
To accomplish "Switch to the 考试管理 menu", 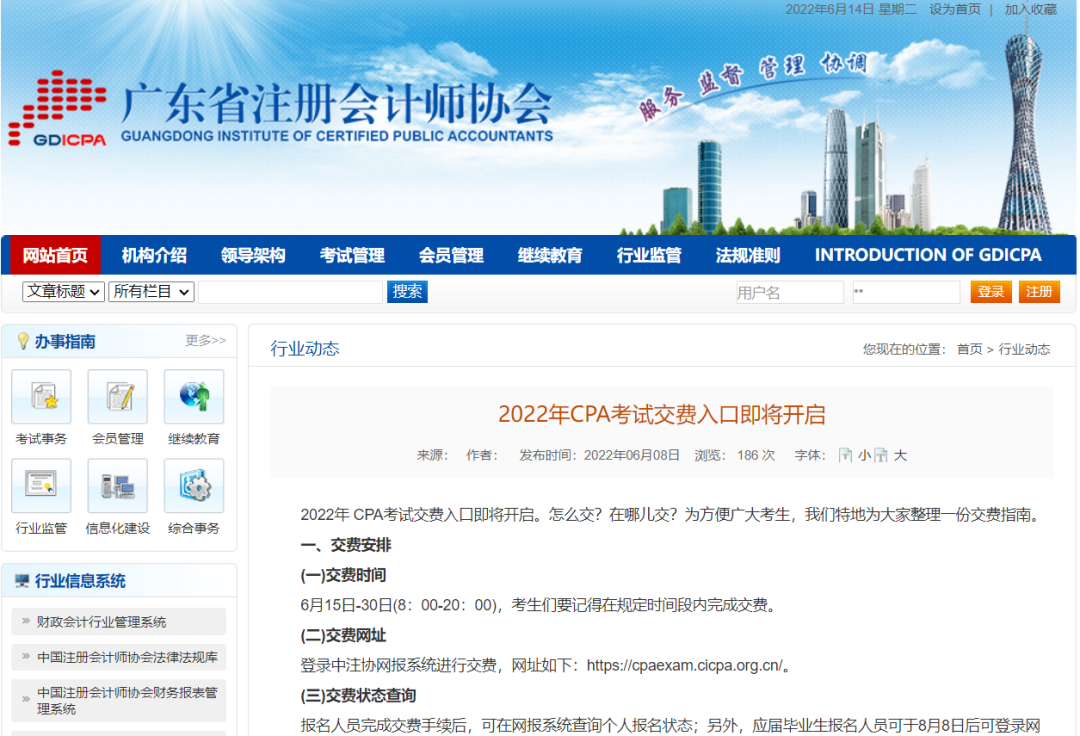I will (x=351, y=255).
